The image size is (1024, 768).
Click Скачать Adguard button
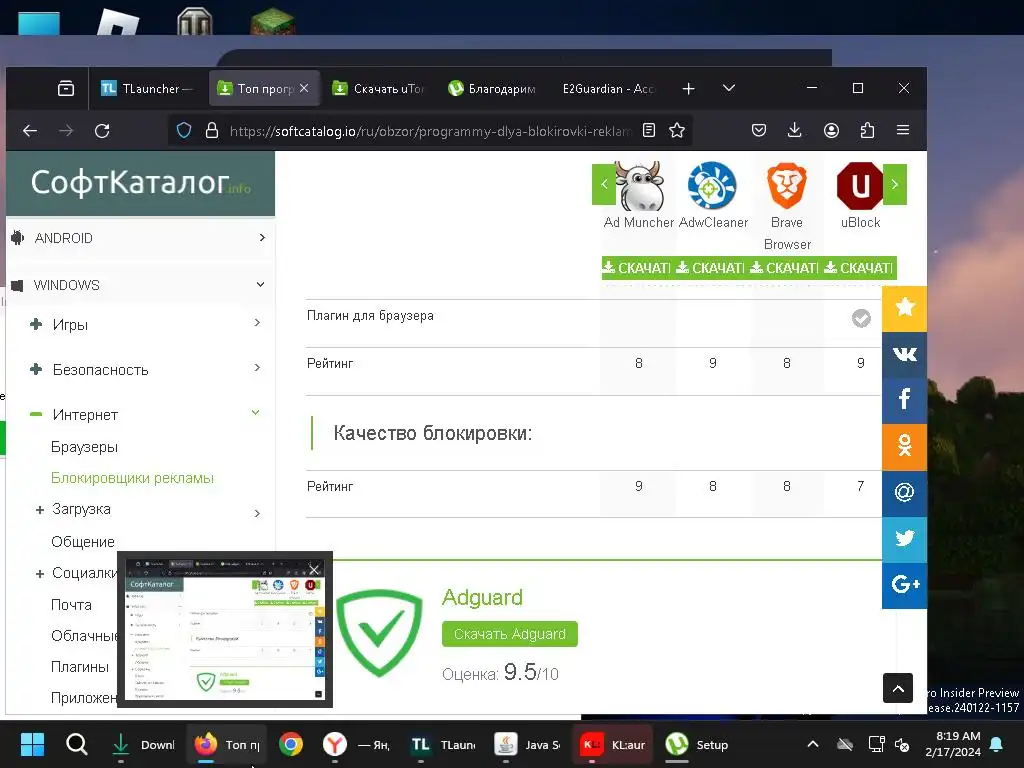509,634
